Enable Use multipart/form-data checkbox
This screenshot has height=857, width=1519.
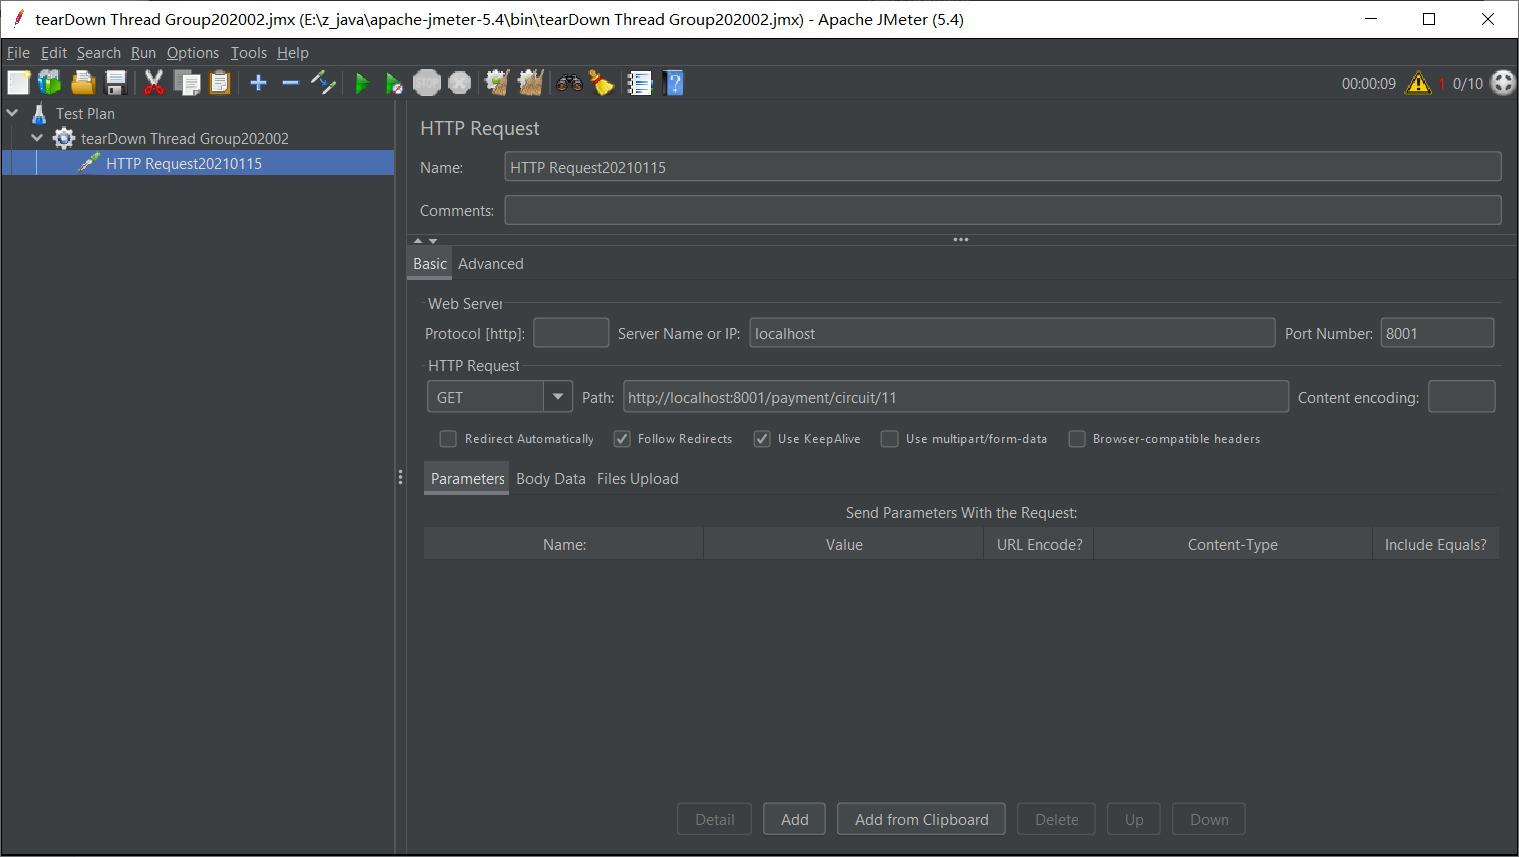889,439
